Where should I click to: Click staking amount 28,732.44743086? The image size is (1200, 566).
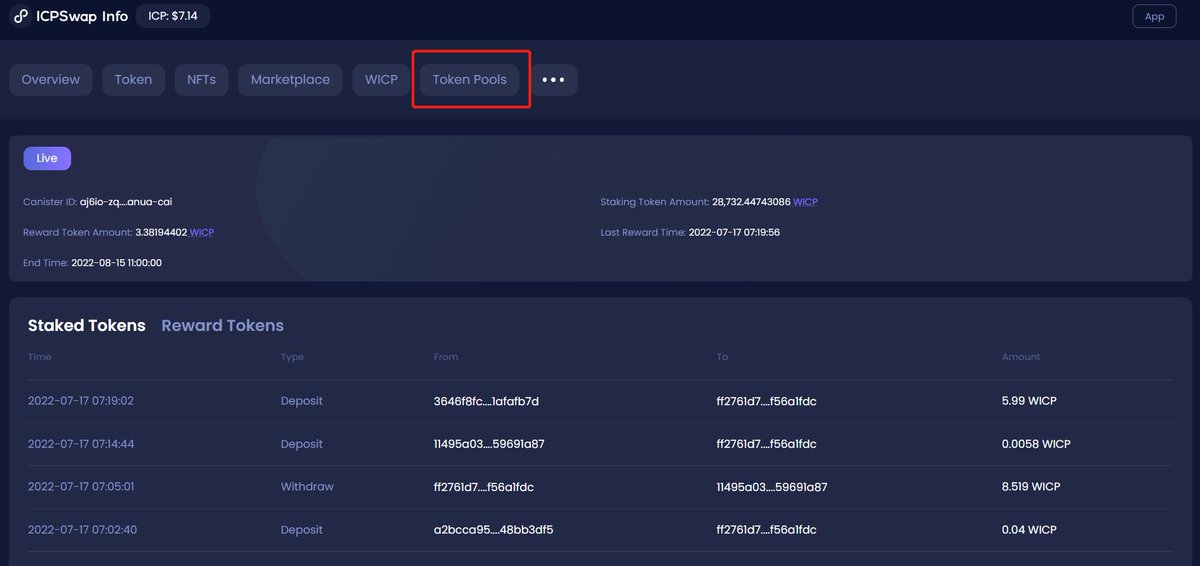pos(751,202)
